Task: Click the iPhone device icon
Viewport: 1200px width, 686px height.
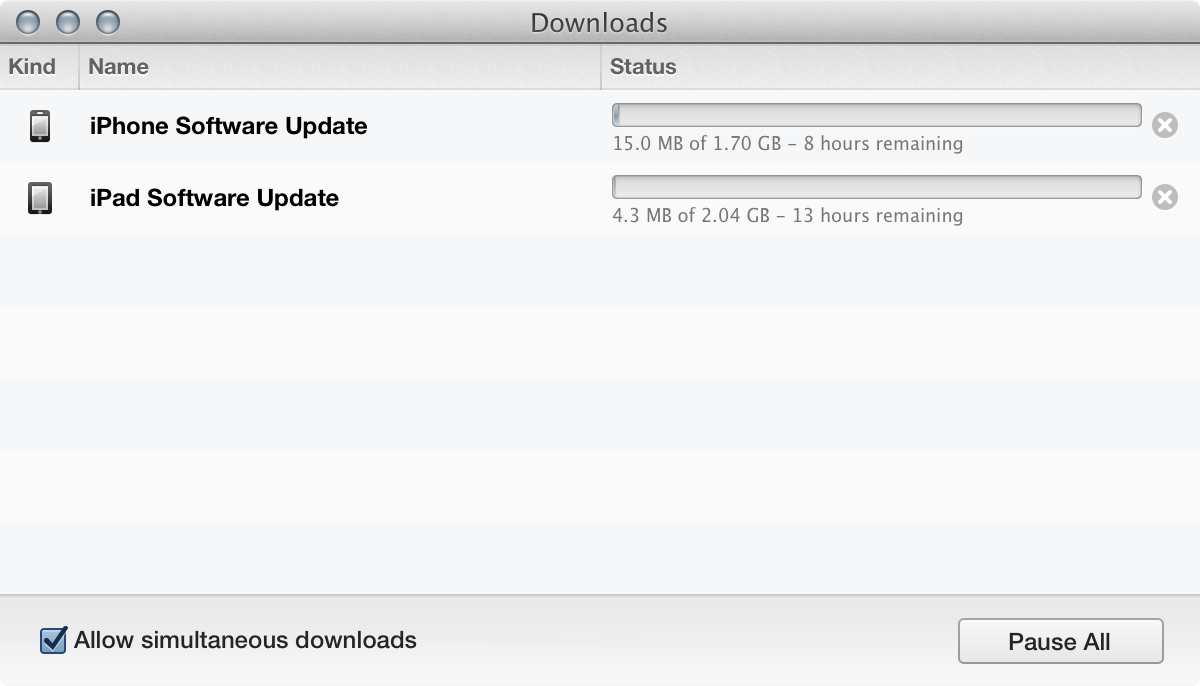Action: [x=39, y=126]
